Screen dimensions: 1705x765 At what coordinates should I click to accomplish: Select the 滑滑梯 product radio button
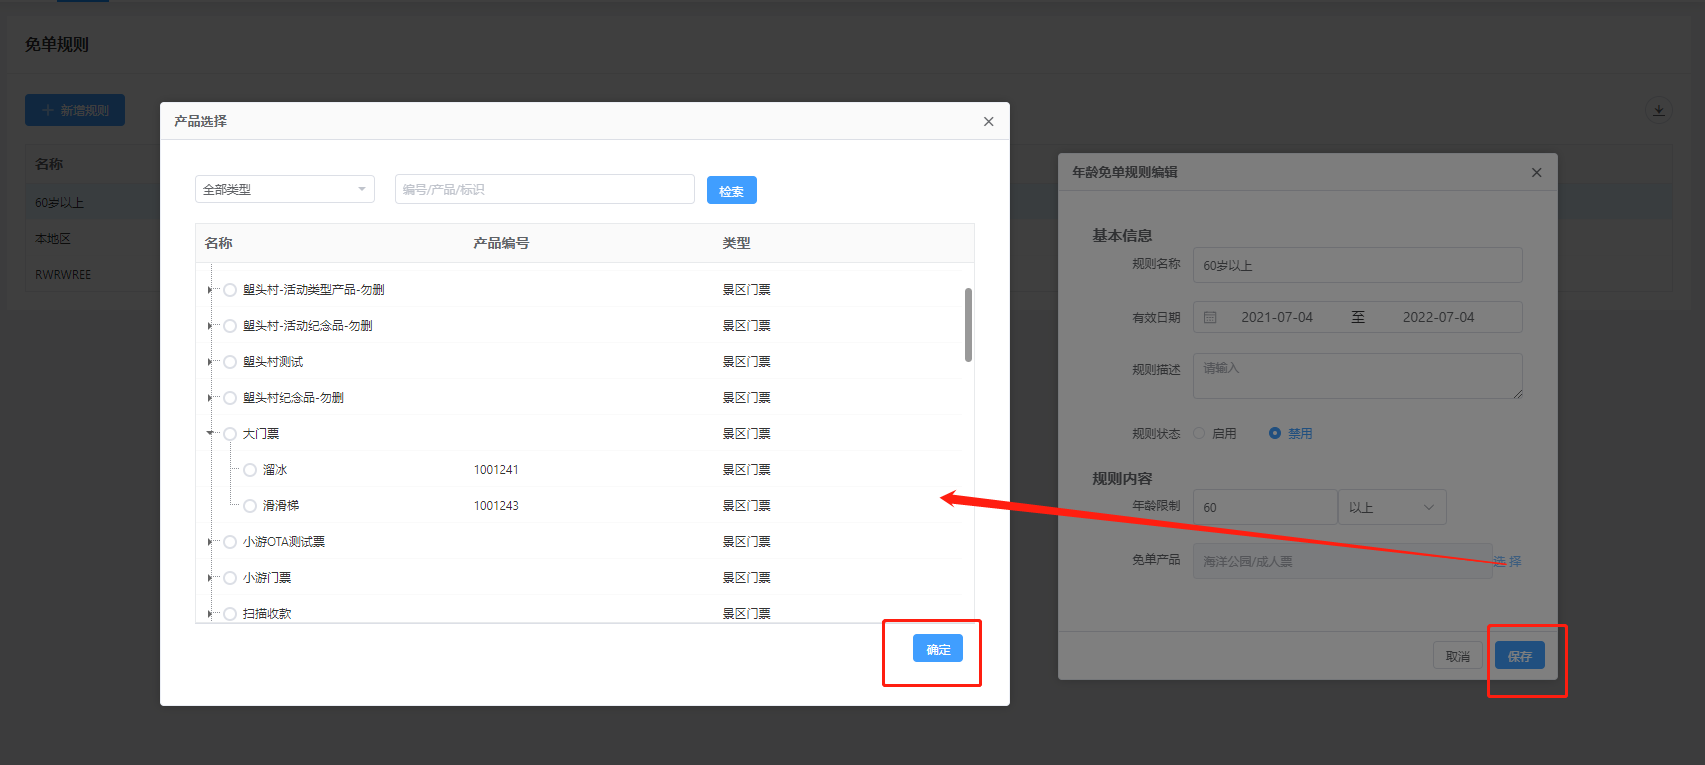click(x=250, y=506)
